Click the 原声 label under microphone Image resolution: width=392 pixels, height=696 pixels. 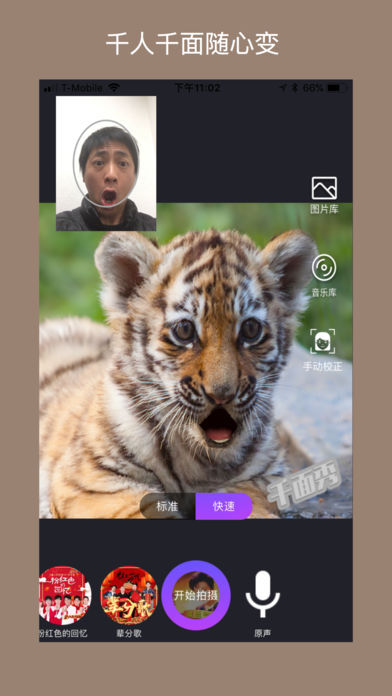tap(263, 633)
